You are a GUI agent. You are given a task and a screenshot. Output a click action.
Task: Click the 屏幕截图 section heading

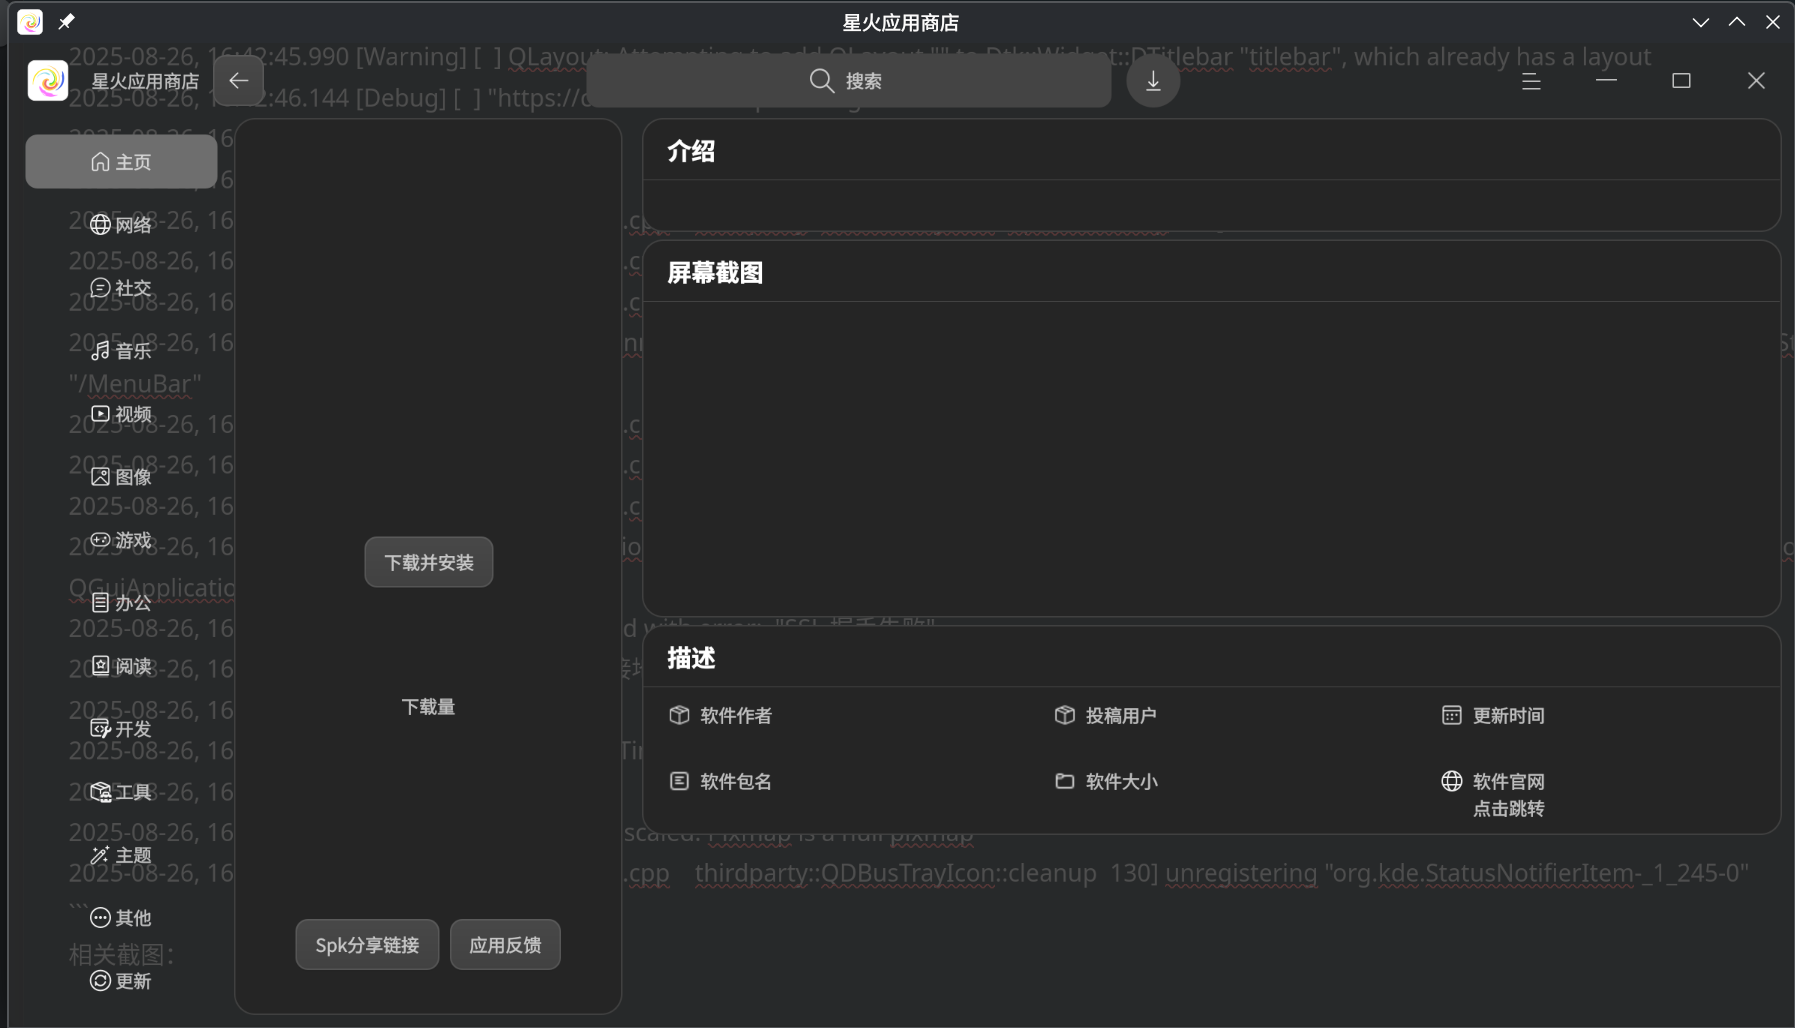click(716, 273)
